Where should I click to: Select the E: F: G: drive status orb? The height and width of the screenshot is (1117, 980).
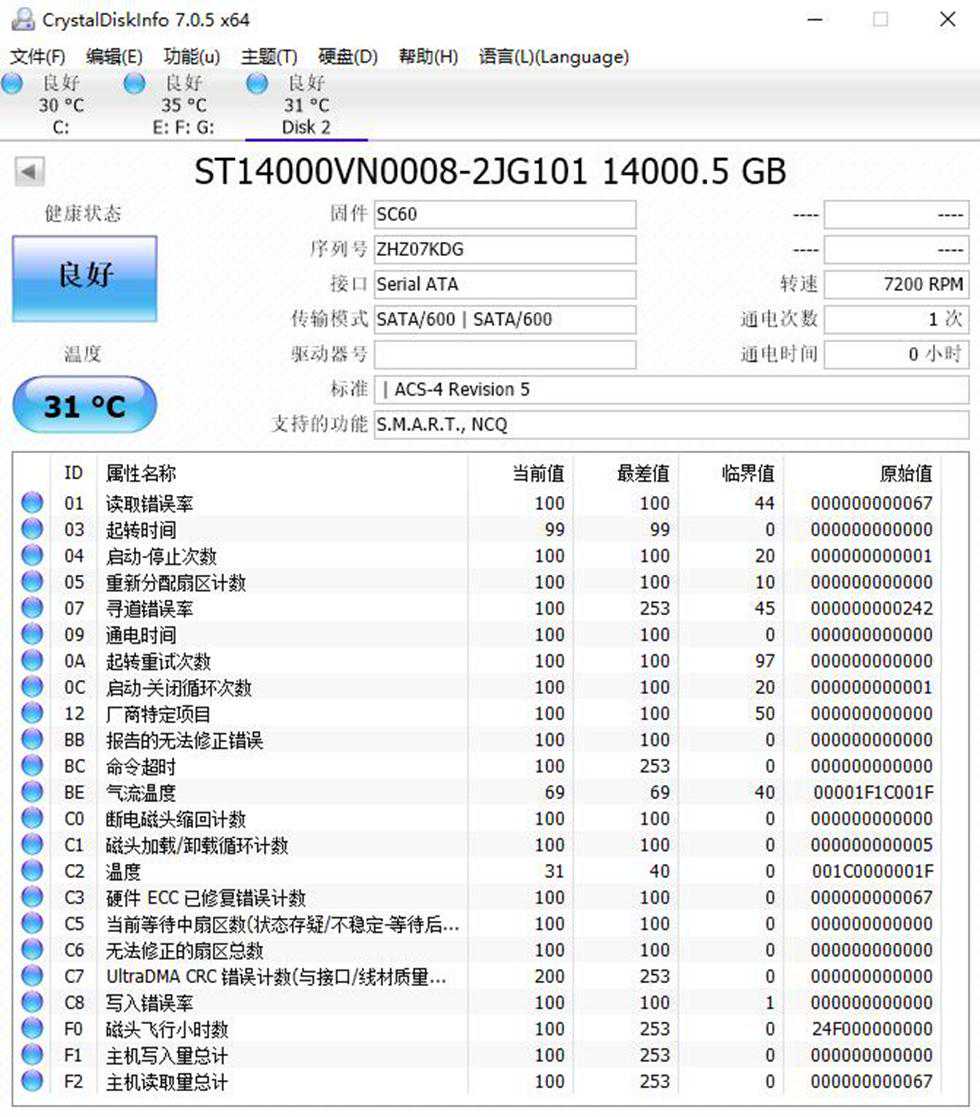point(134,84)
